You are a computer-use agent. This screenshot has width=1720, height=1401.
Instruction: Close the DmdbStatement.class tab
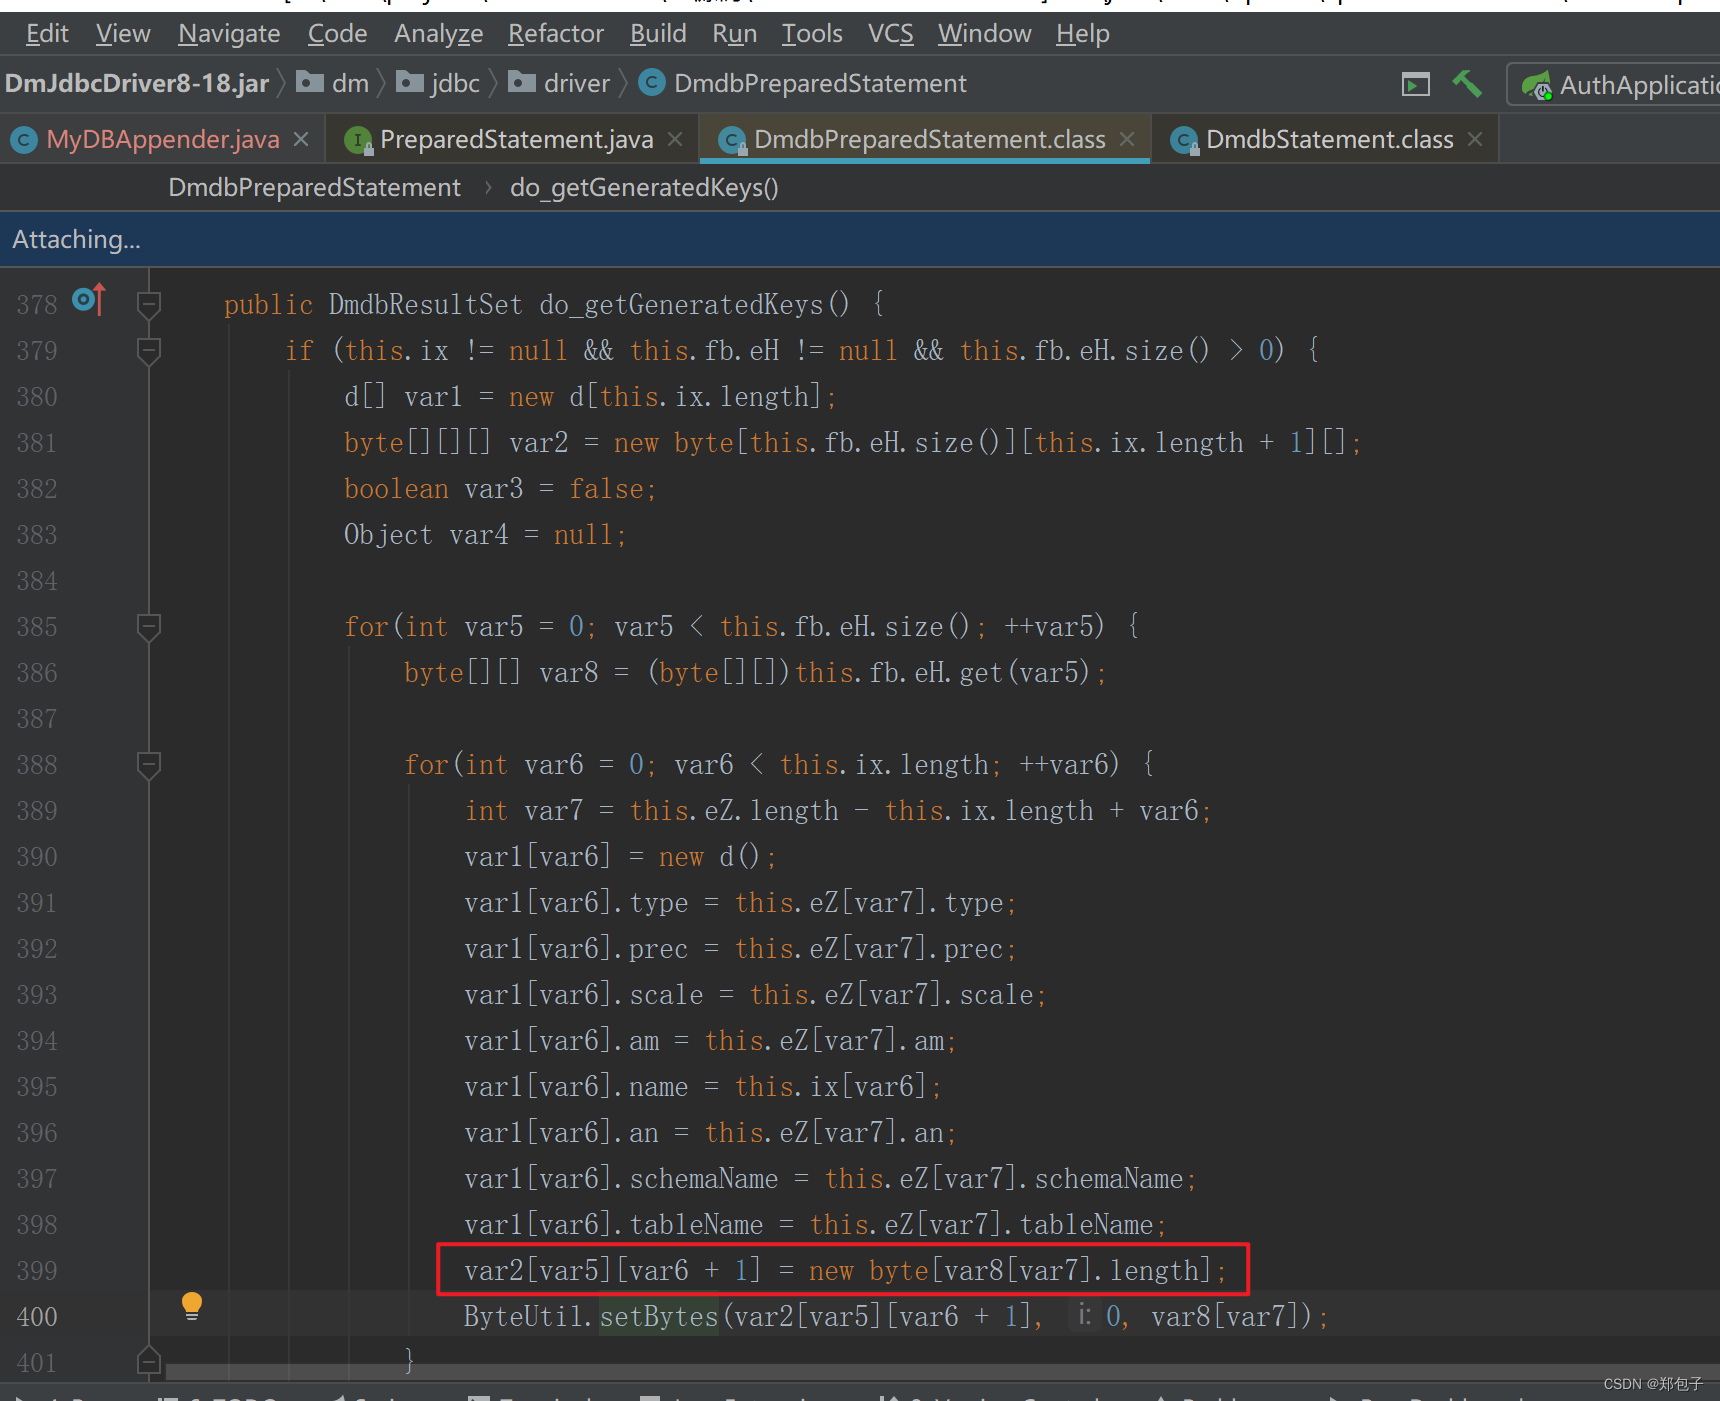click(1475, 139)
